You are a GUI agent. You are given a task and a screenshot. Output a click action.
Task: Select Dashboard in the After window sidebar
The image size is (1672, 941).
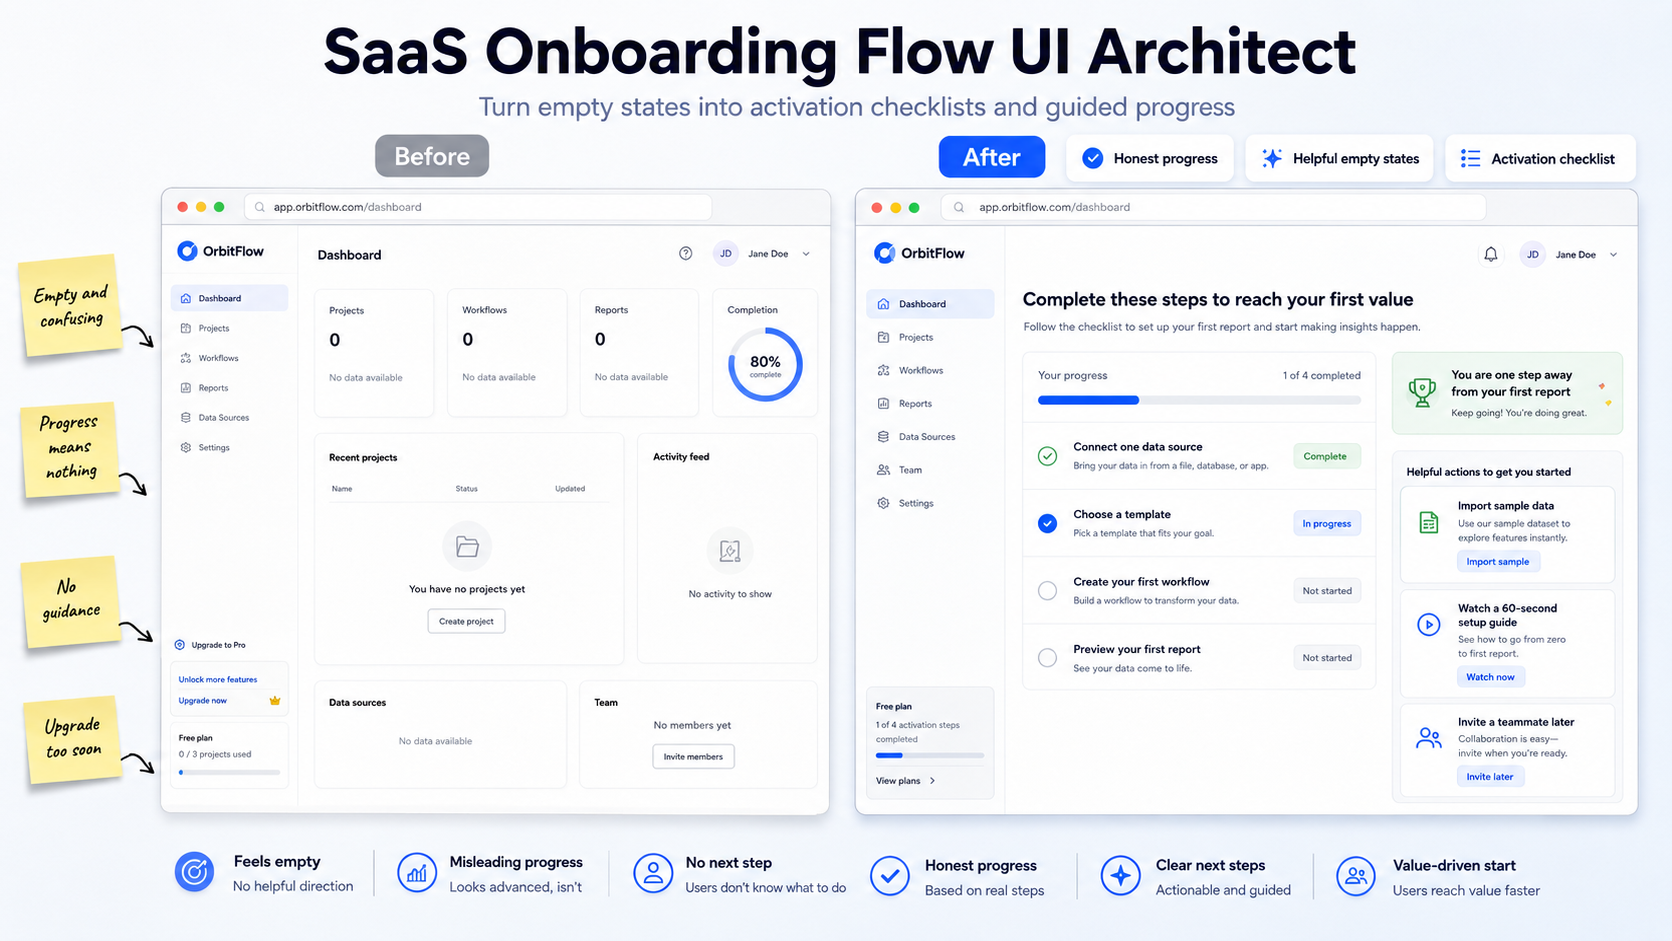point(930,304)
